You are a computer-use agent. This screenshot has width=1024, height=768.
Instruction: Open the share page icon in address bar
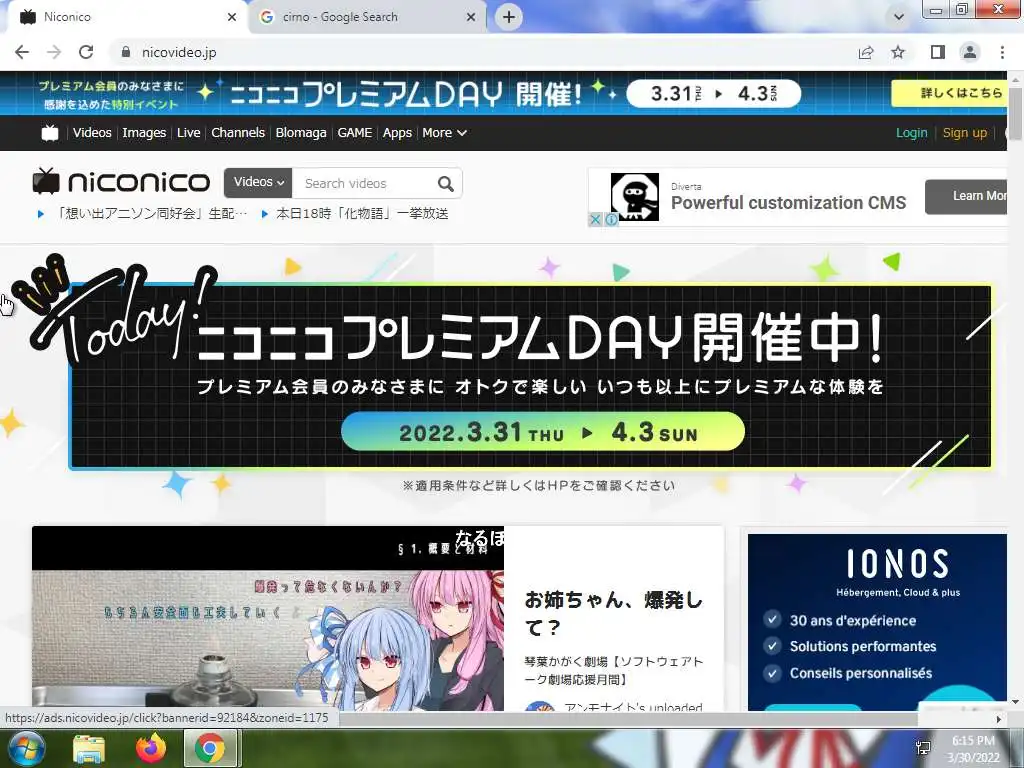pos(866,52)
